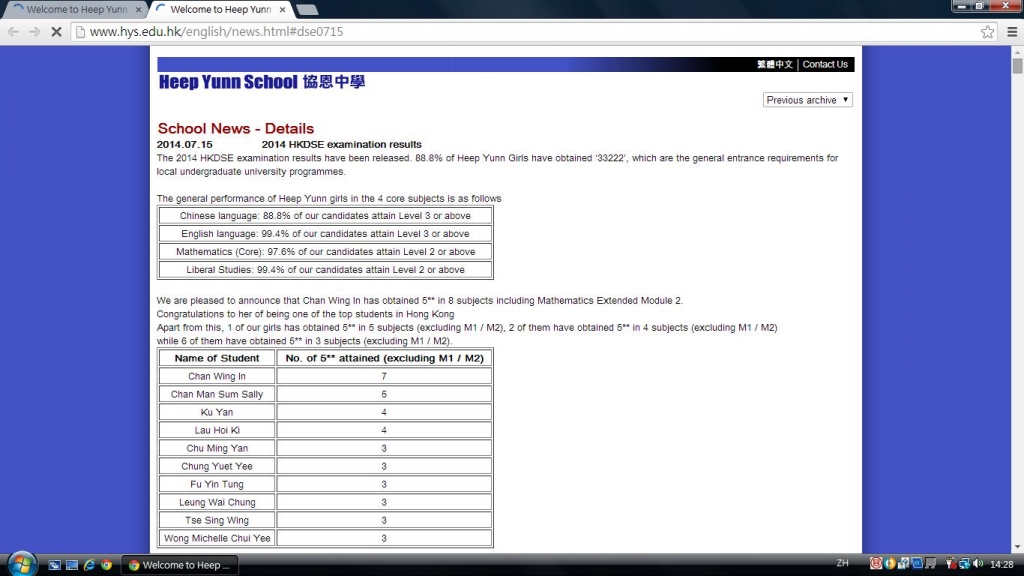
Task: Click the volume speaker tray icon
Action: click(x=977, y=564)
